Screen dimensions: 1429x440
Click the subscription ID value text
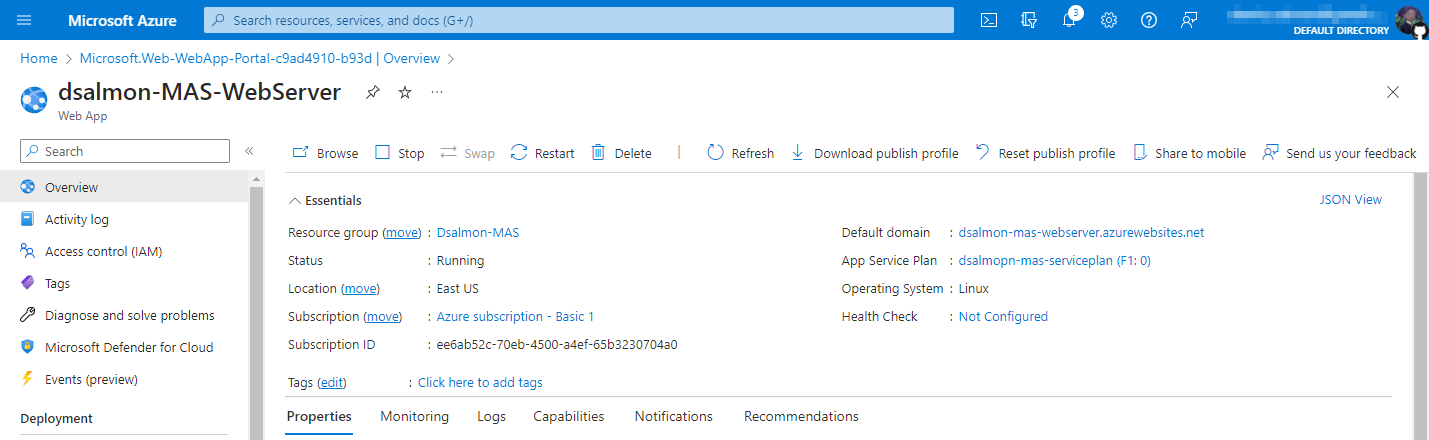557,344
